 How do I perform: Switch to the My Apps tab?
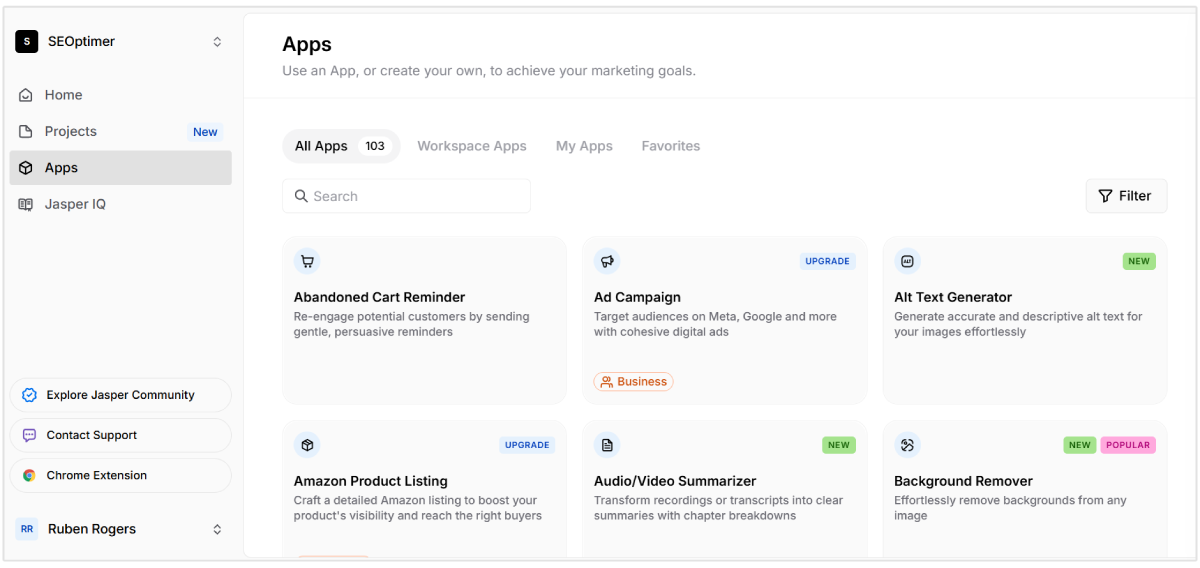(584, 146)
